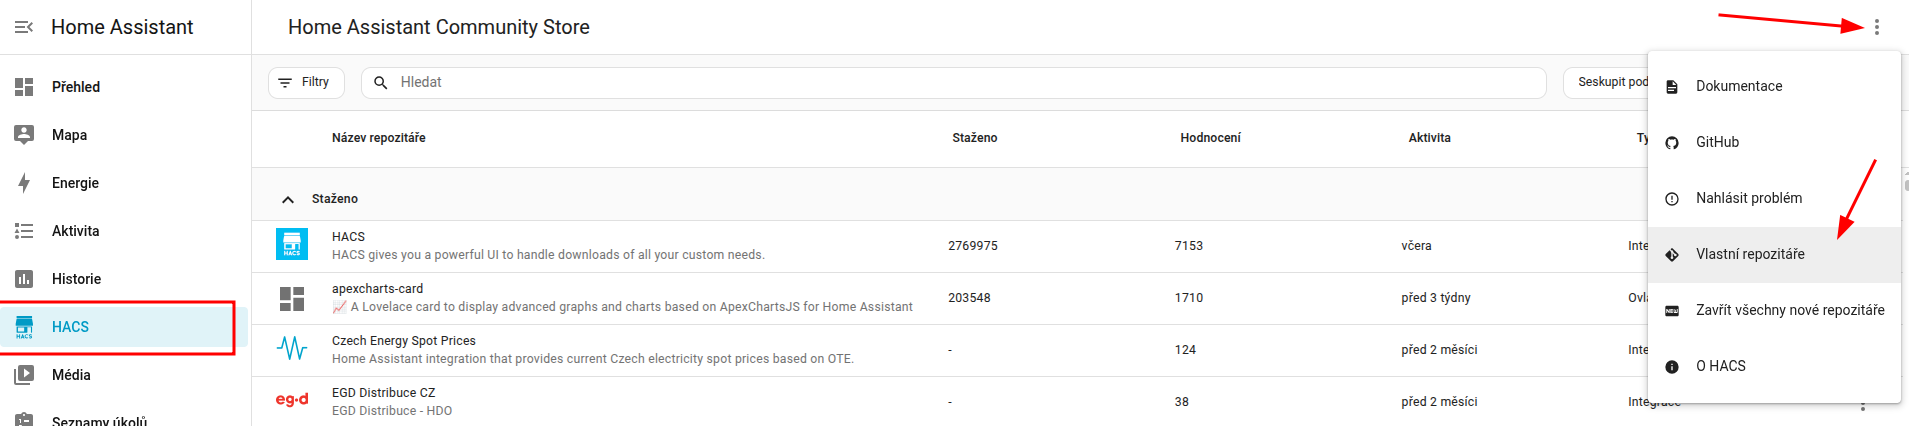The height and width of the screenshot is (426, 1909).
Task: Open the O HACS menu entry
Action: tap(1720, 366)
